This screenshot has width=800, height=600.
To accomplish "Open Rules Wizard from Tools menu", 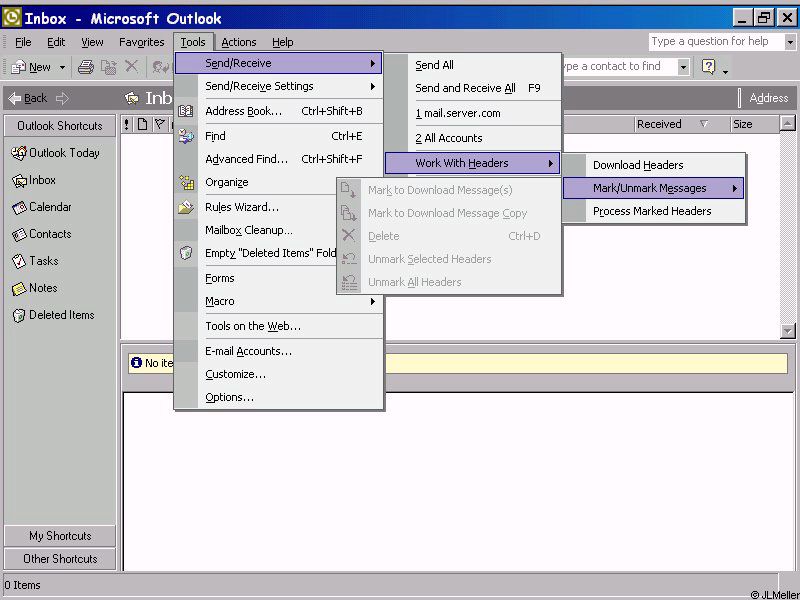I will [242, 207].
